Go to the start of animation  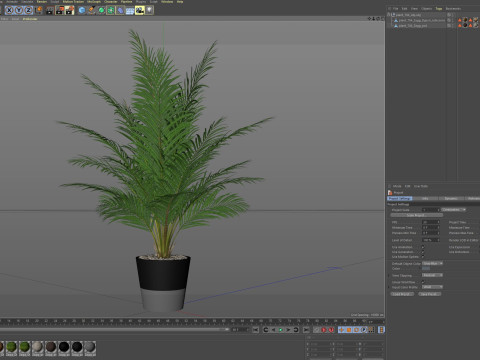tap(256, 330)
